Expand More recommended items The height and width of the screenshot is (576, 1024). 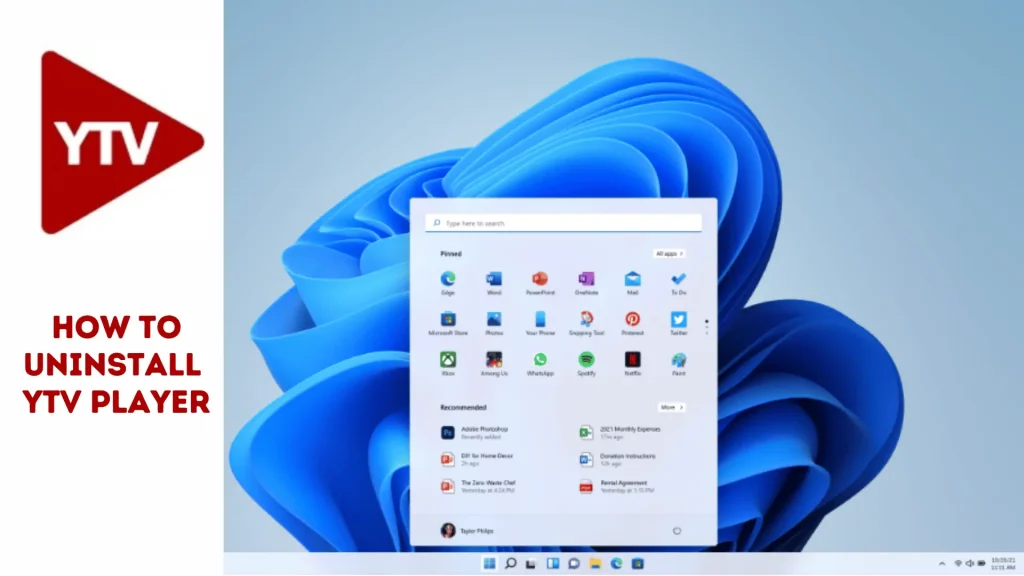(x=671, y=408)
